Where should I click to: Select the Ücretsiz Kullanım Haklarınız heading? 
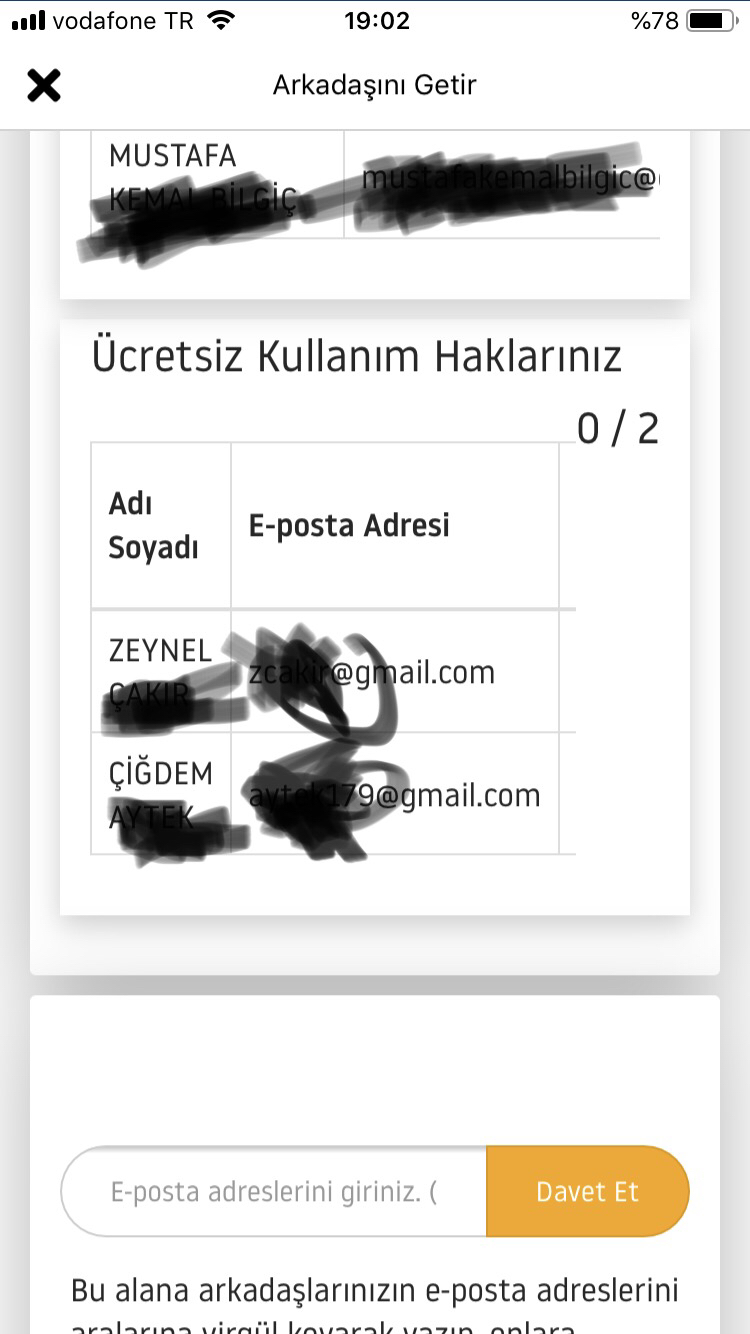click(x=357, y=357)
